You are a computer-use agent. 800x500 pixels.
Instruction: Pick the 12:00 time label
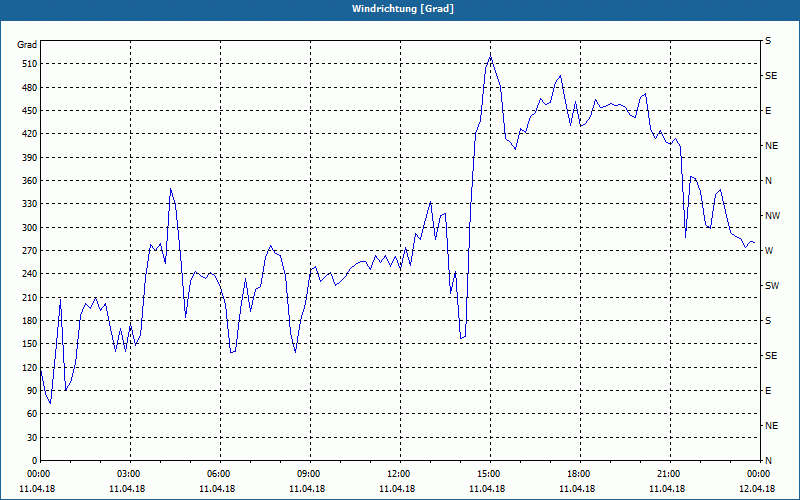(x=400, y=474)
